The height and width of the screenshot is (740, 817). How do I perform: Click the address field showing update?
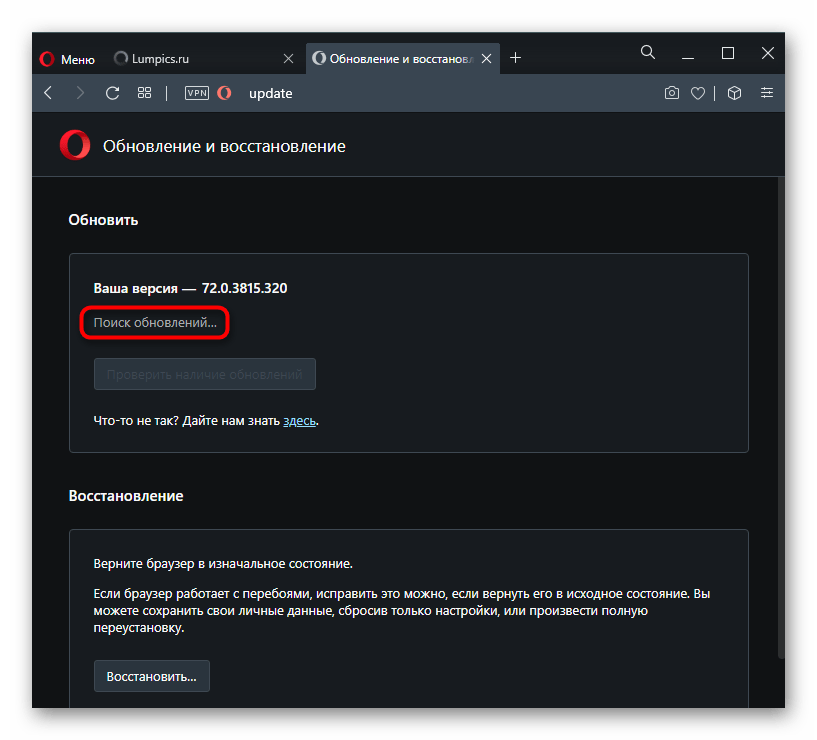[400, 93]
